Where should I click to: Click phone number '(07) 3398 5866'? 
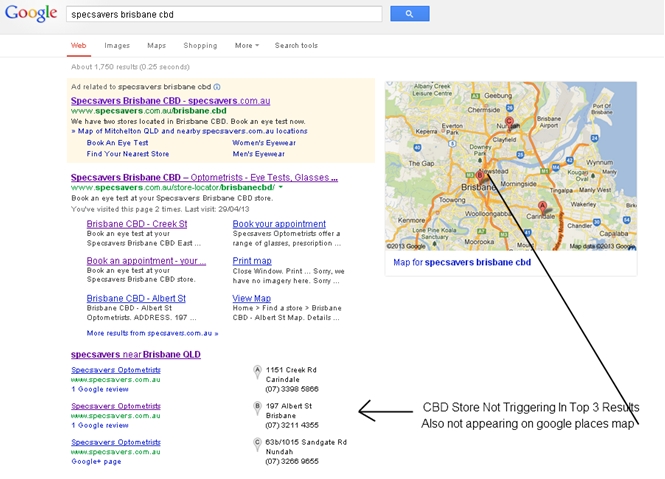click(x=292, y=389)
